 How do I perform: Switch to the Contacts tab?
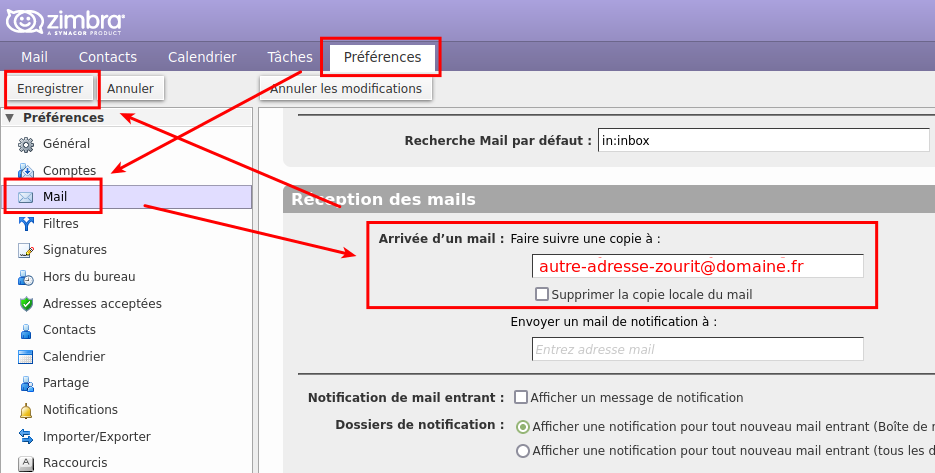click(108, 57)
